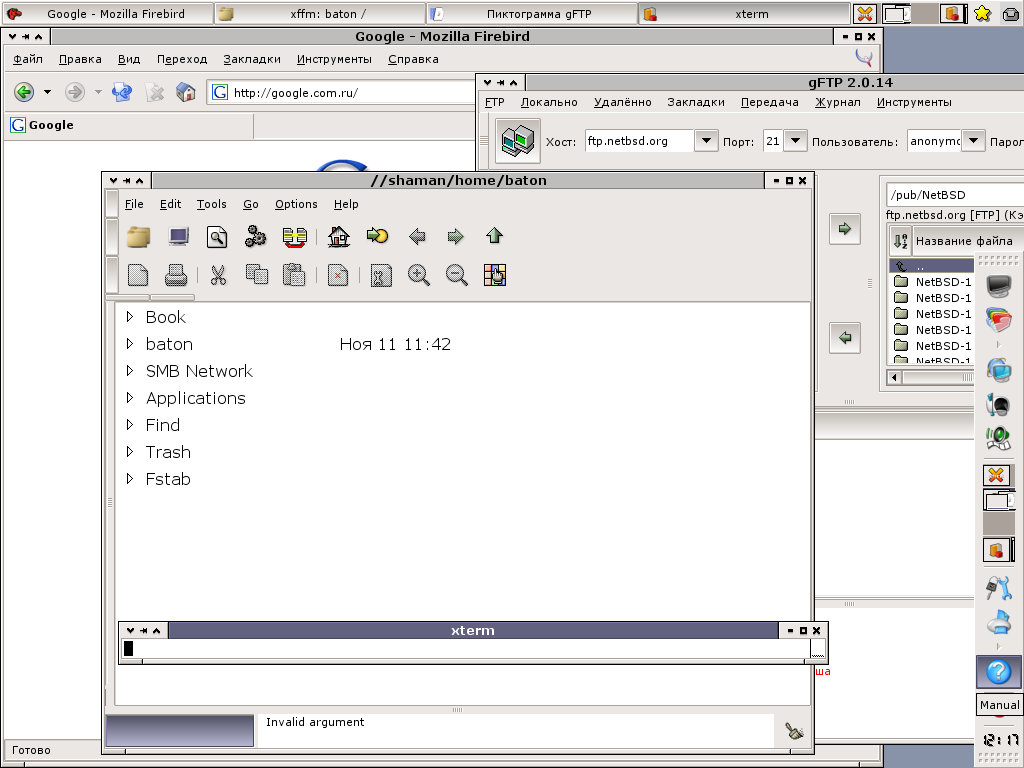The width and height of the screenshot is (1024, 768).
Task: Sort by Название файла column header
Action: (963, 241)
